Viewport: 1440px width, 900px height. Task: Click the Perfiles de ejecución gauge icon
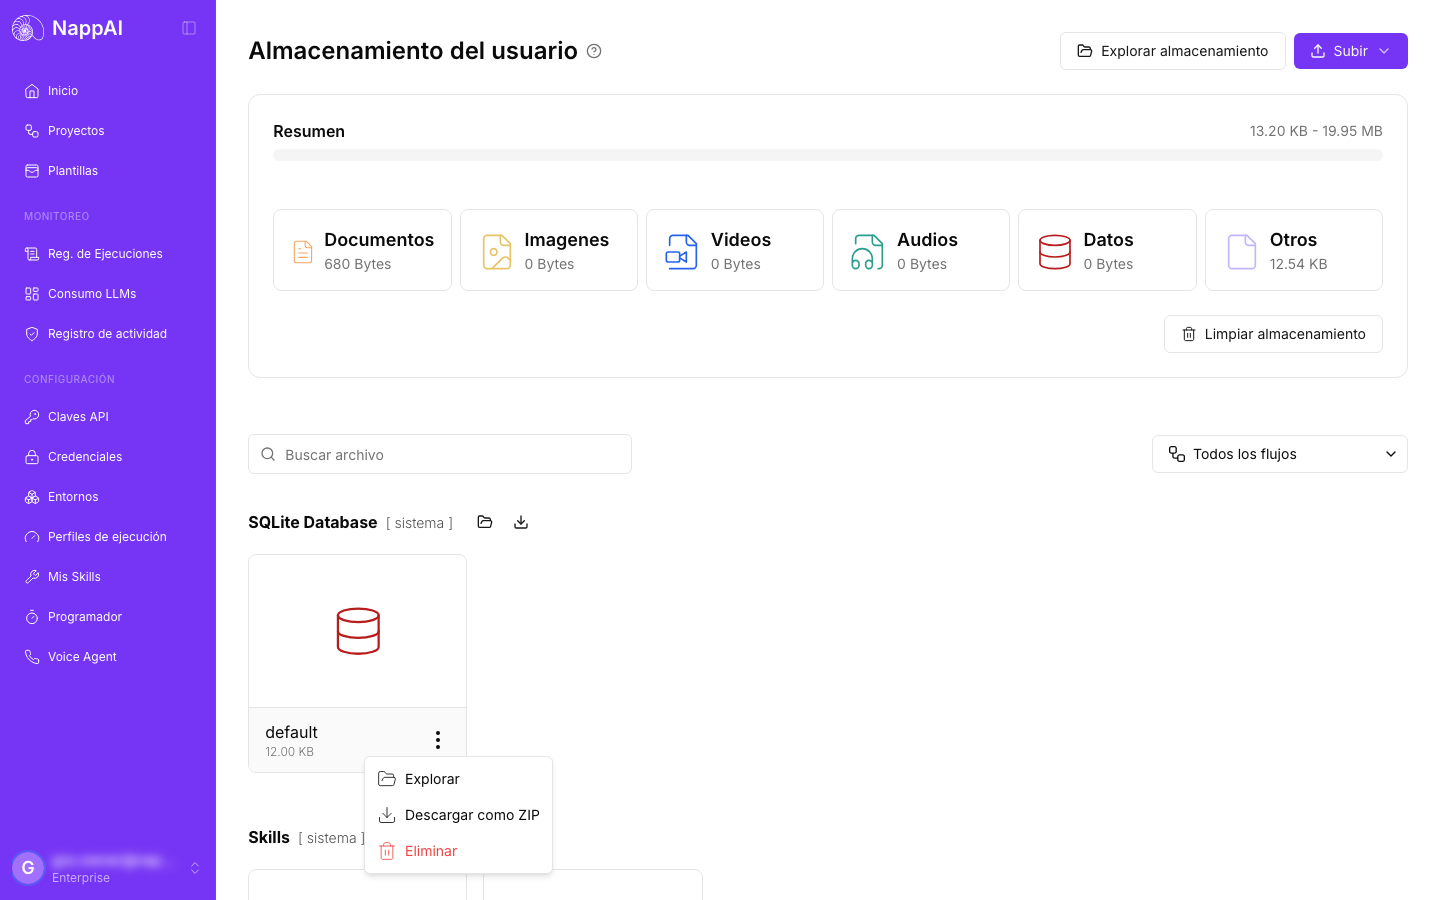click(x=32, y=537)
